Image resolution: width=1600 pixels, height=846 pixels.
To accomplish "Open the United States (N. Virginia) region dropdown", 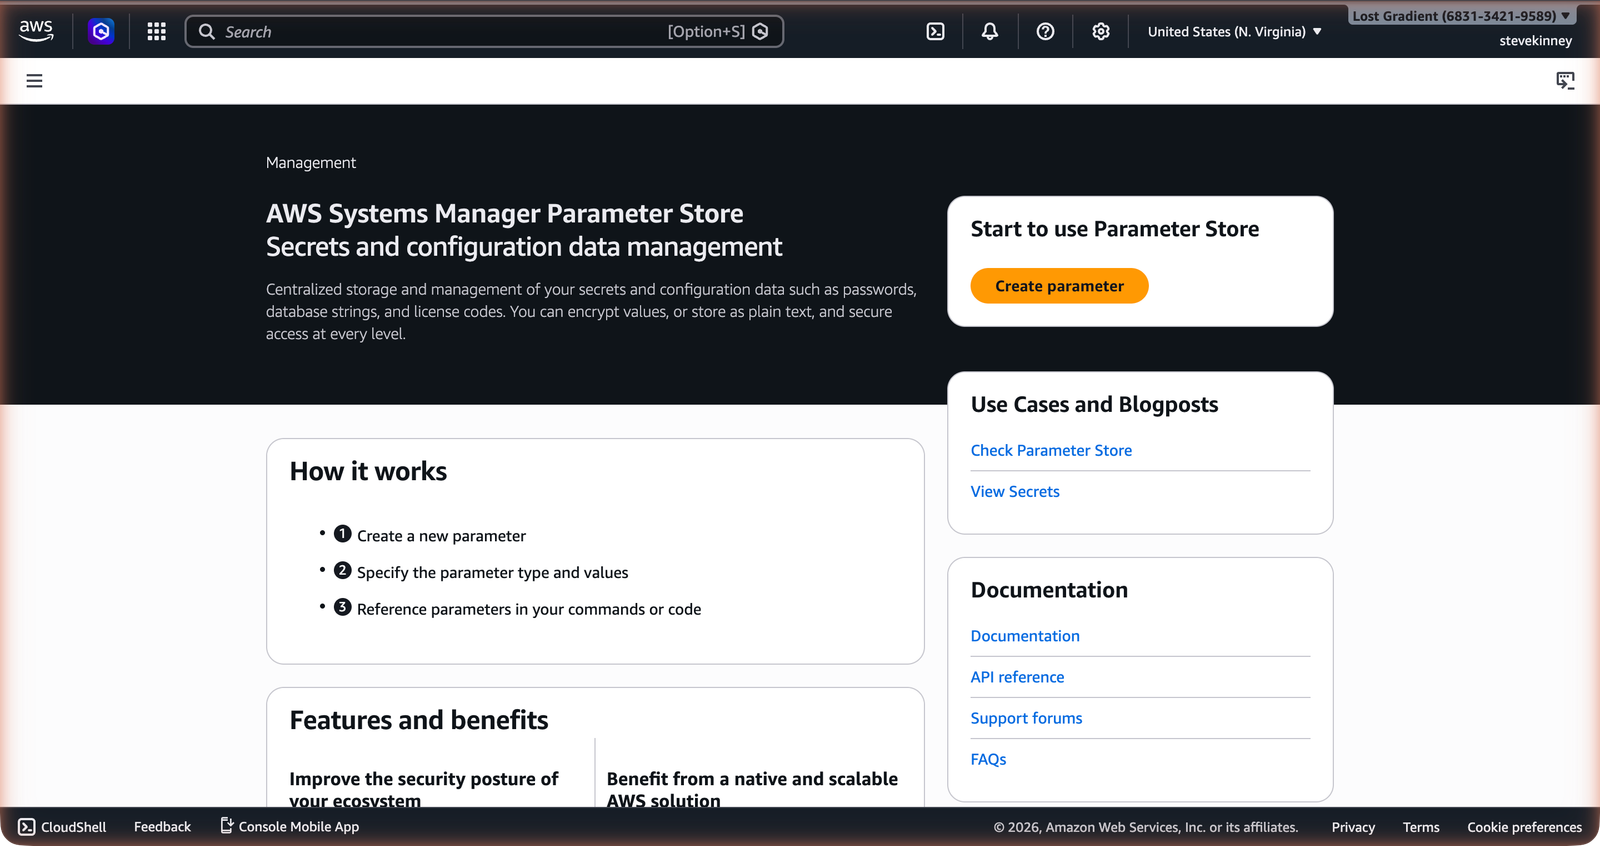I will (x=1235, y=32).
